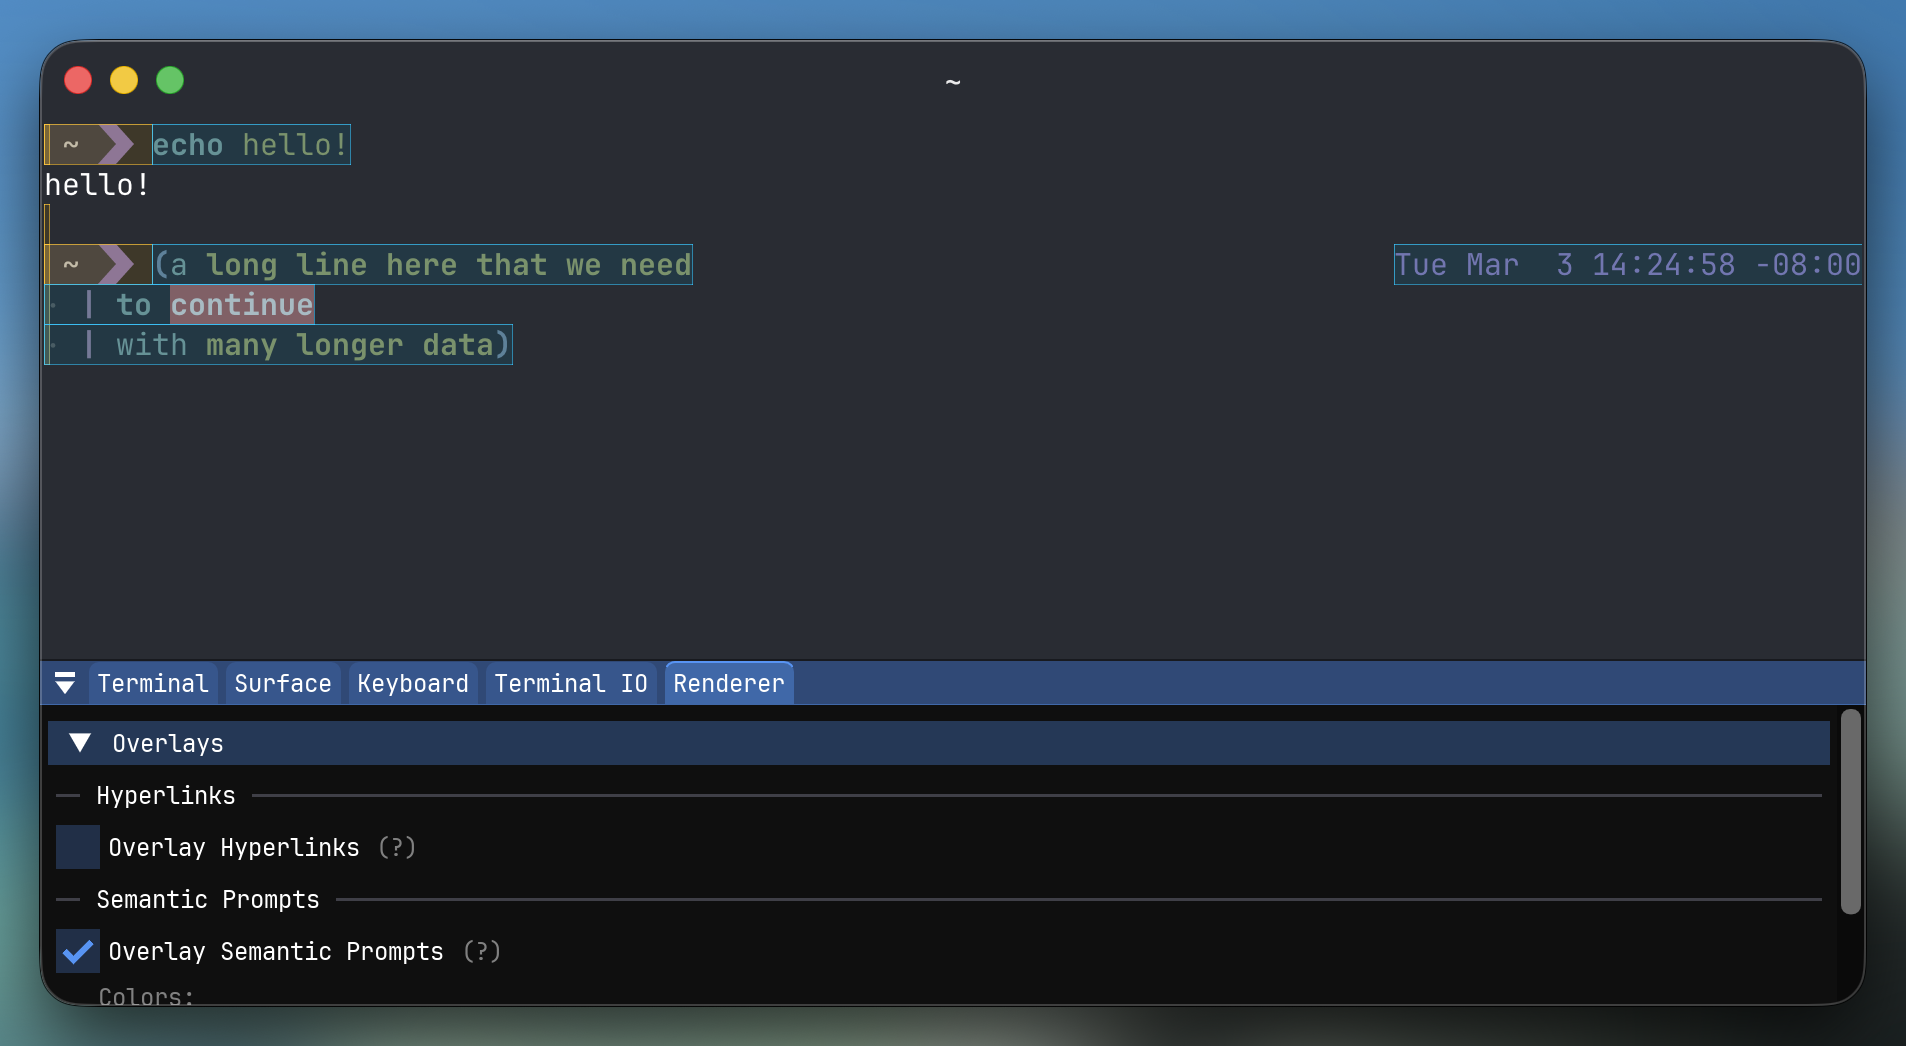Click the Renderer tab
Image resolution: width=1906 pixels, height=1046 pixels.
tap(728, 683)
